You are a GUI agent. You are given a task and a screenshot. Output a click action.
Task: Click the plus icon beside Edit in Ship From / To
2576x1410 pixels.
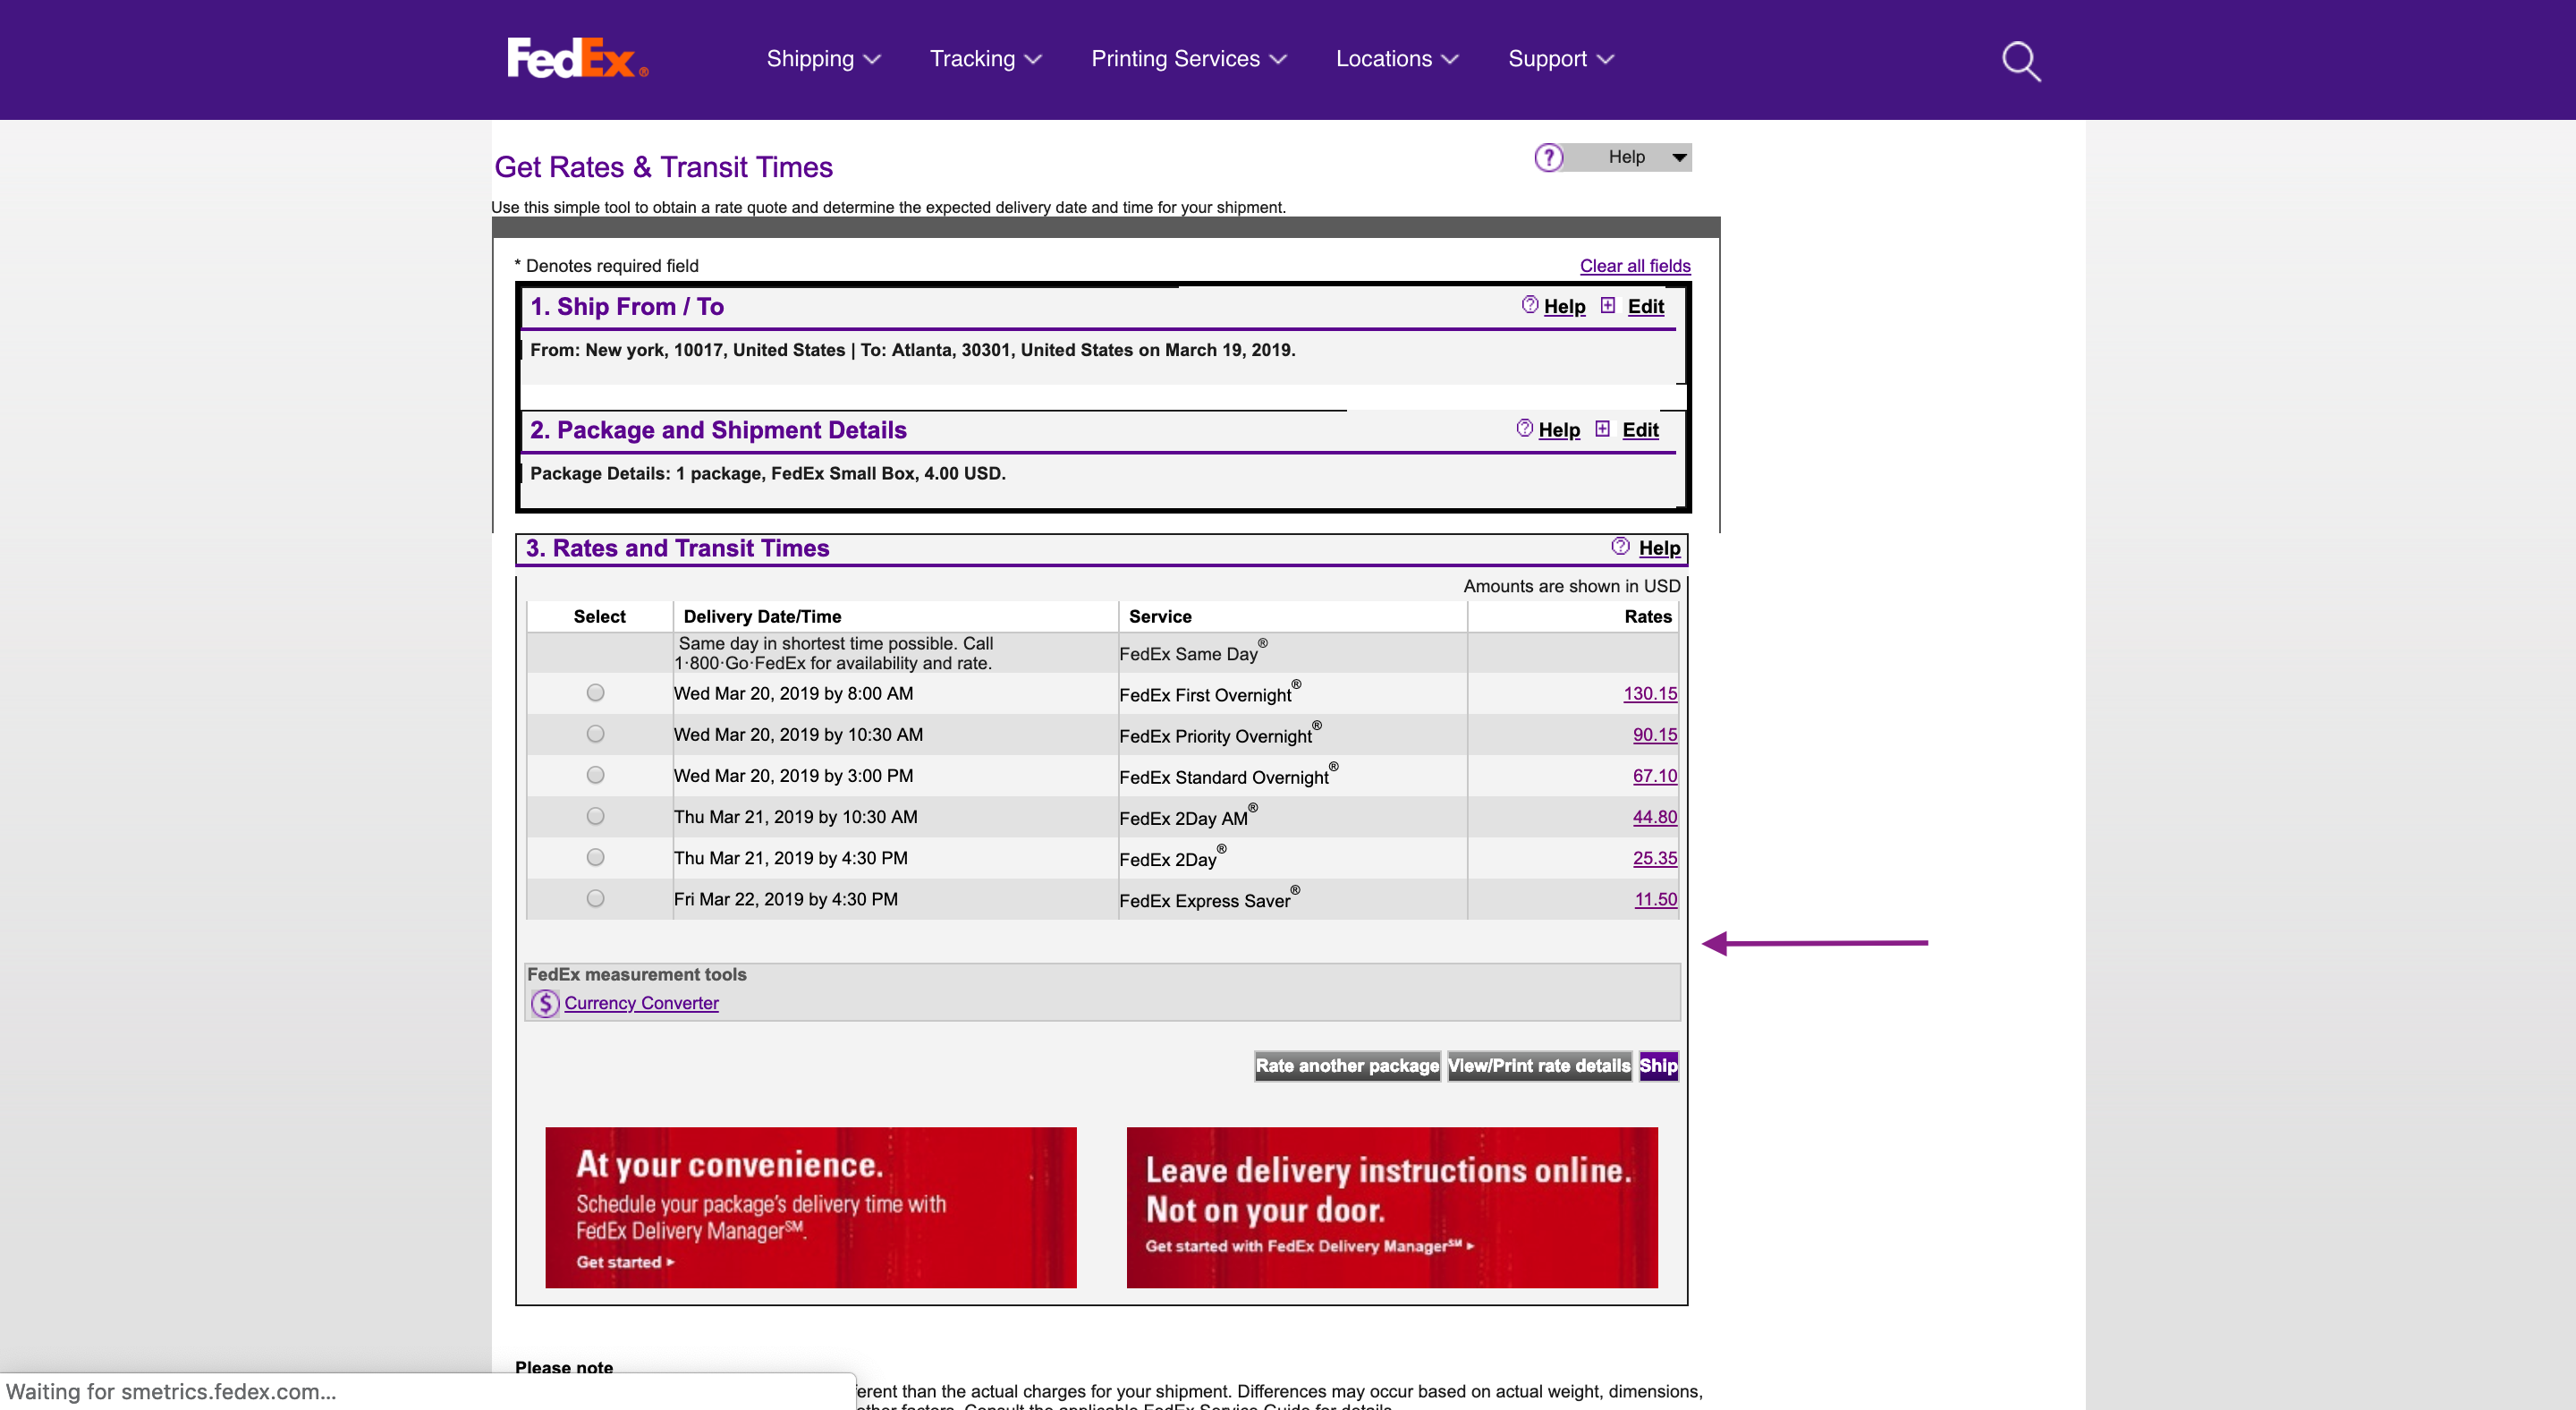click(x=1608, y=306)
